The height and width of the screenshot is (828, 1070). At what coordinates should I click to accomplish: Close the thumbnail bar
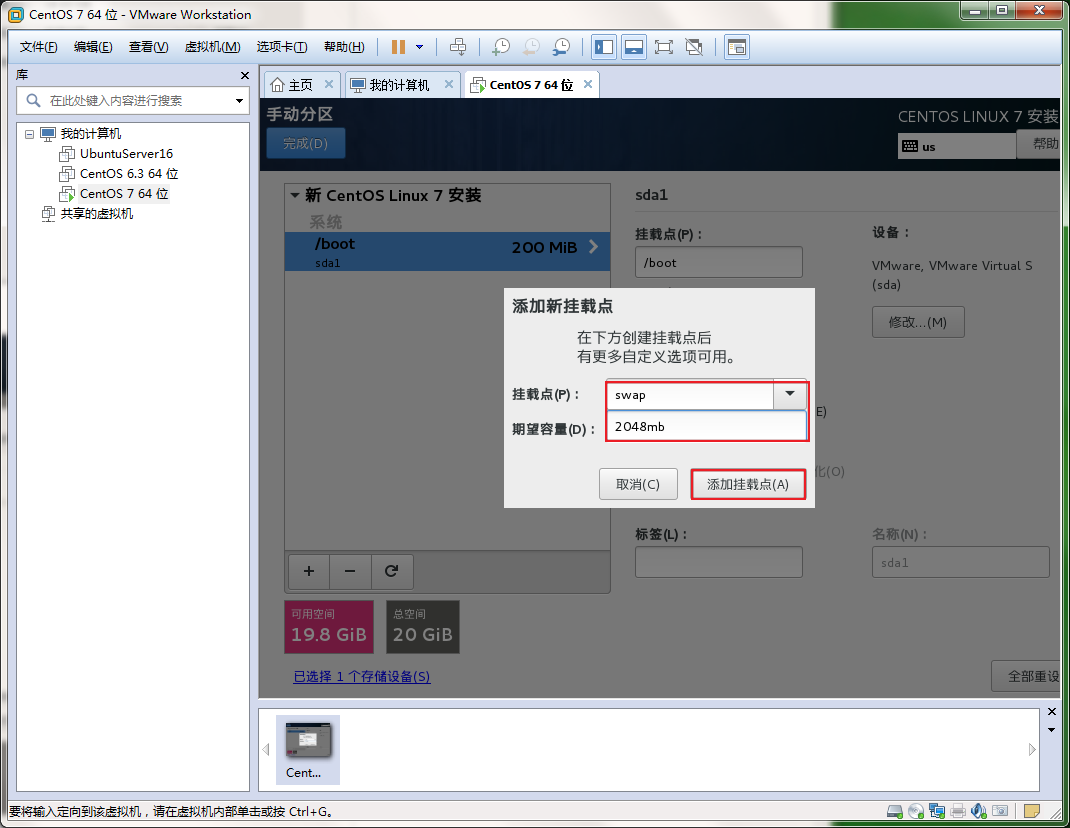click(1052, 712)
